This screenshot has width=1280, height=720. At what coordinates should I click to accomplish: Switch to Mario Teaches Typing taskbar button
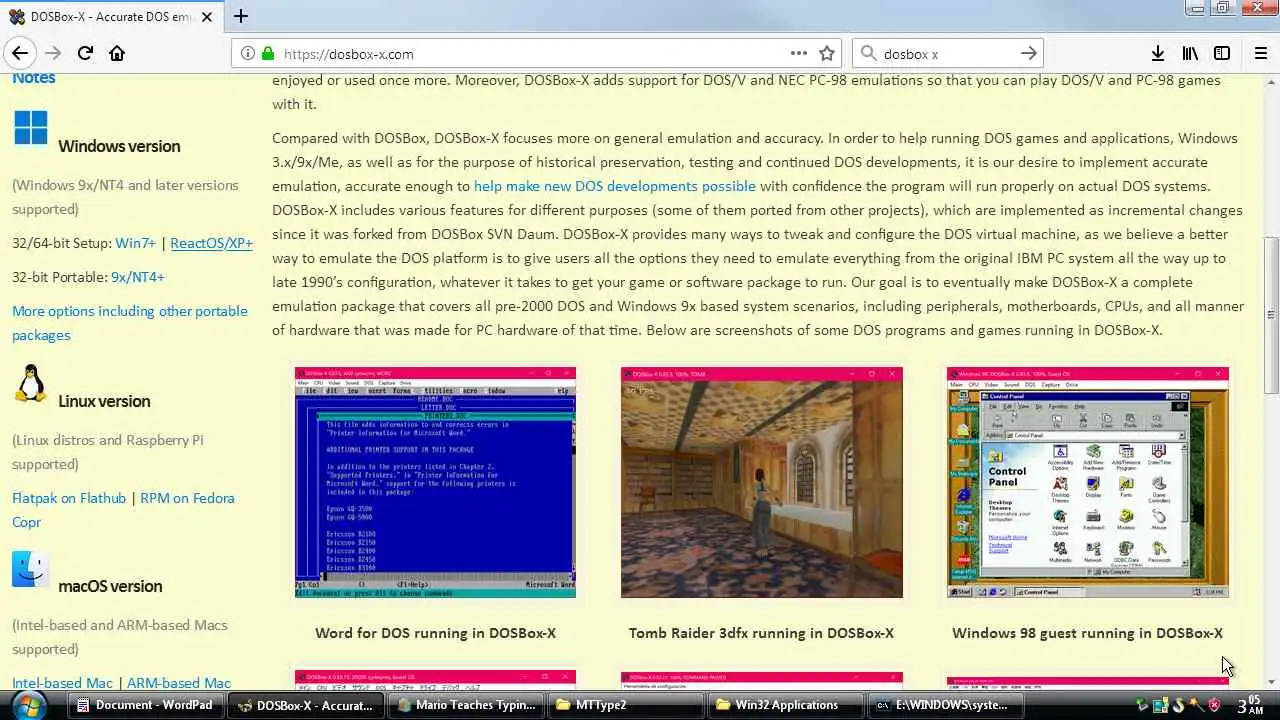(x=466, y=705)
